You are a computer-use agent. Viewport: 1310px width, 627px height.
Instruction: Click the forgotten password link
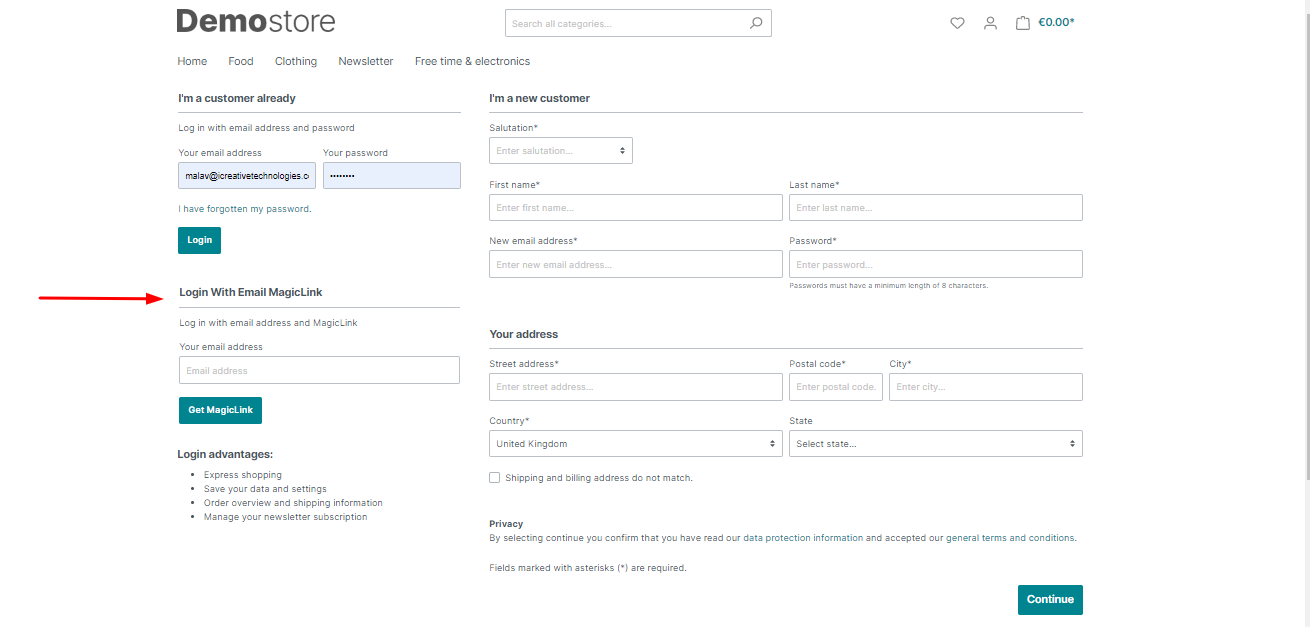click(x=245, y=209)
